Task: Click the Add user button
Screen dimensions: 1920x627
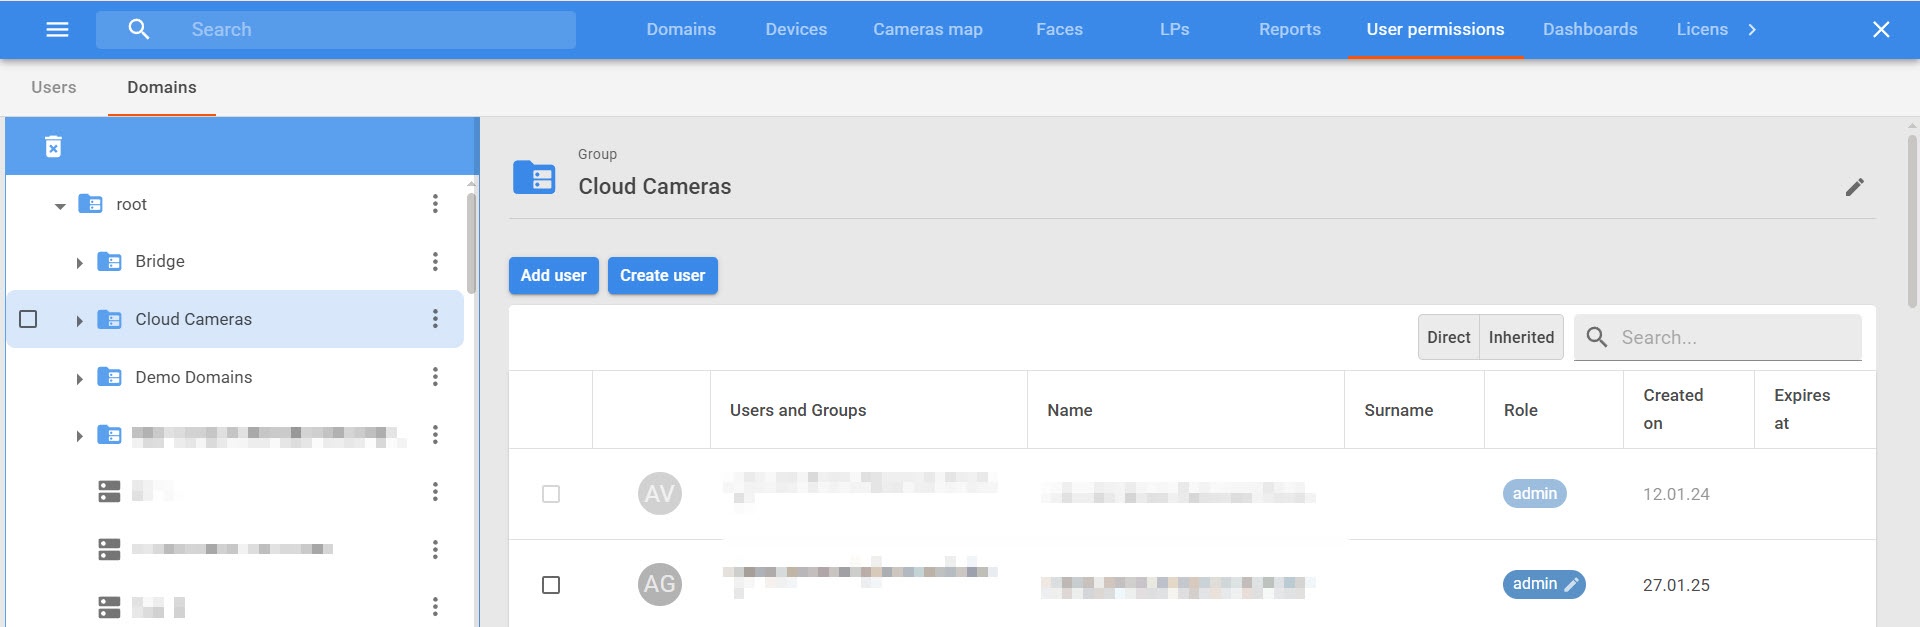Action: point(553,276)
